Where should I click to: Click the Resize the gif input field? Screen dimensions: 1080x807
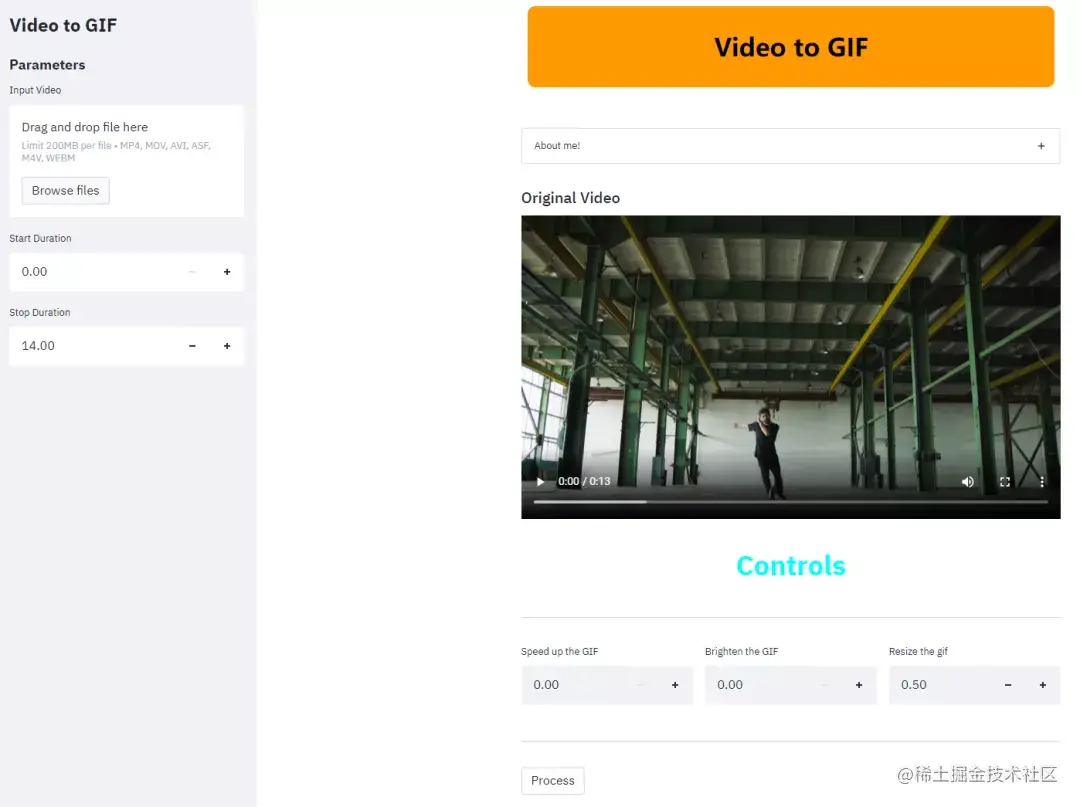tap(940, 684)
